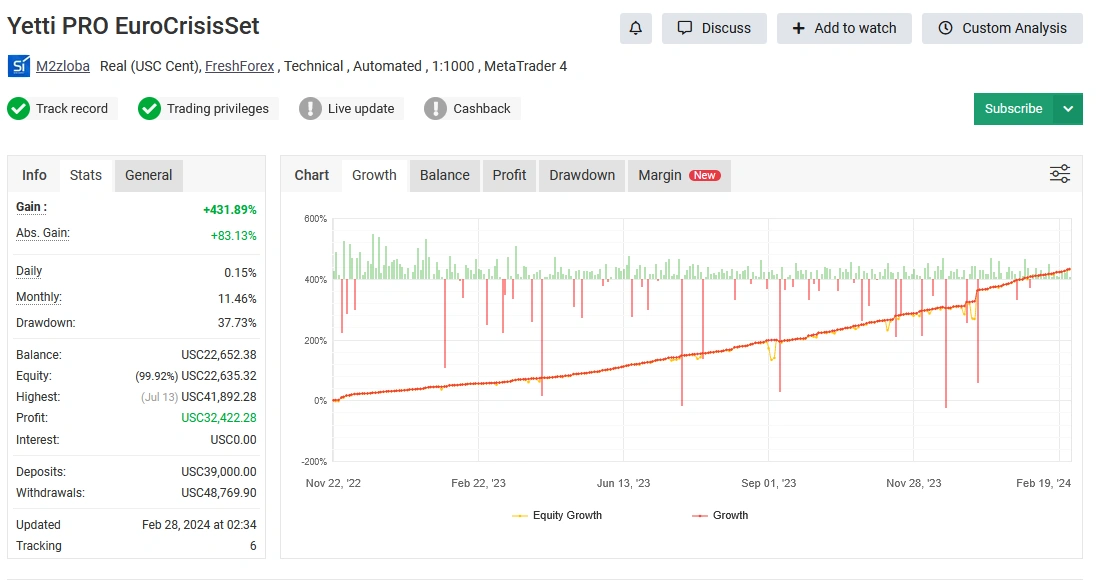
Task: Click the M2zloba user avatar icon
Action: click(19, 66)
